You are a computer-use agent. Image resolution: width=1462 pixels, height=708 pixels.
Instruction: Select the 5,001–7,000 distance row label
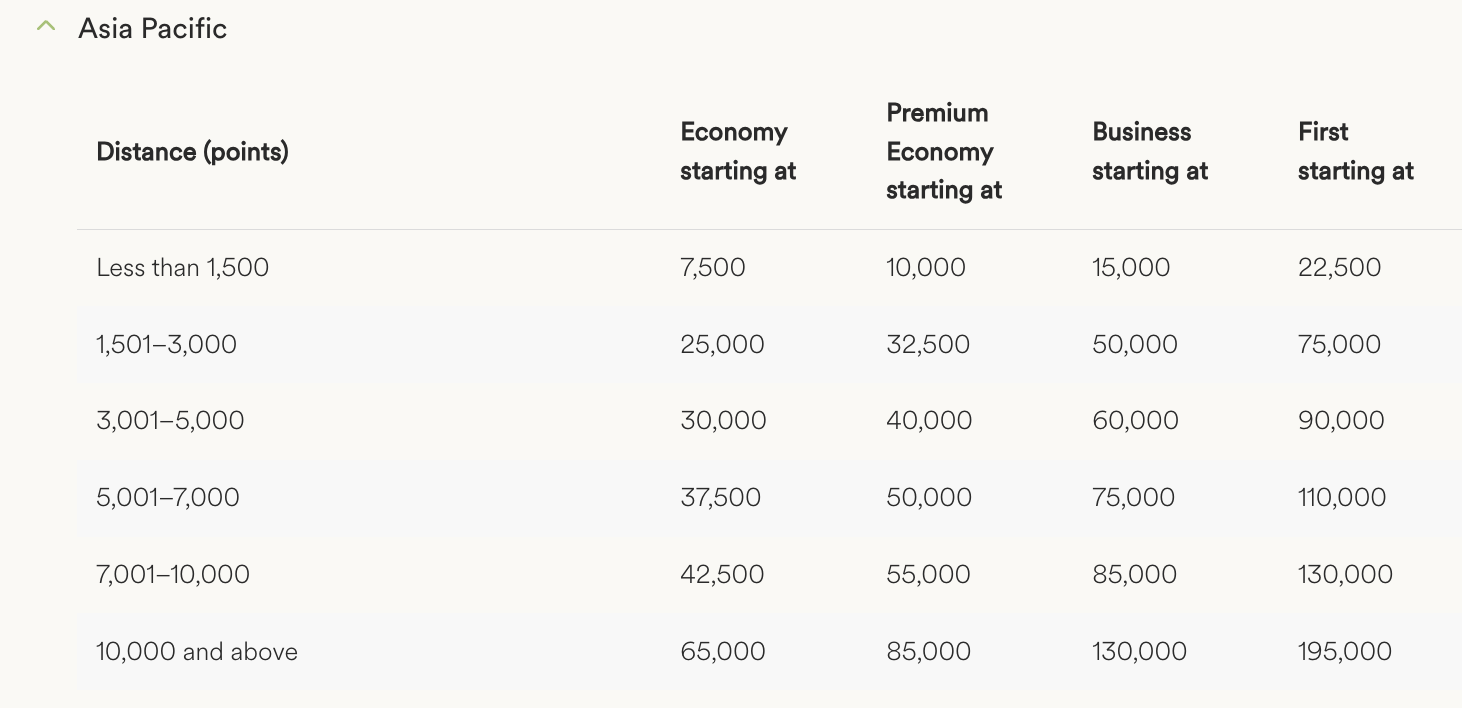168,498
